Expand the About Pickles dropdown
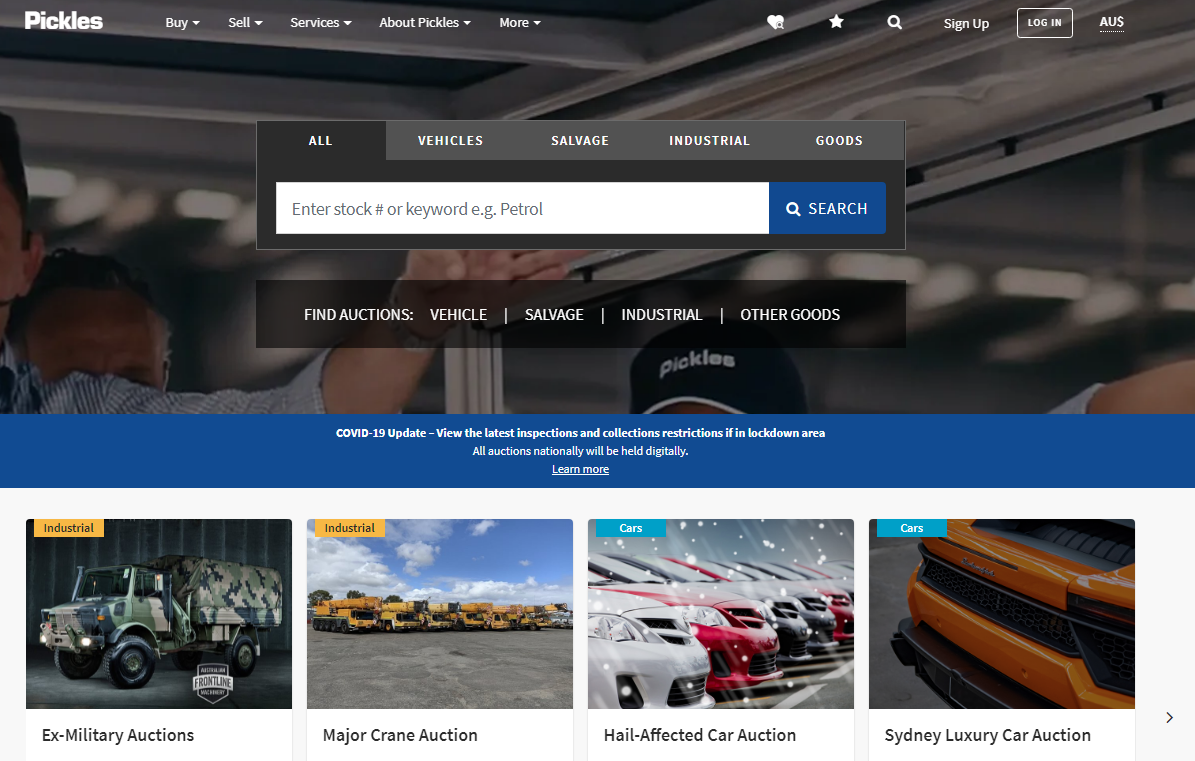 (425, 23)
